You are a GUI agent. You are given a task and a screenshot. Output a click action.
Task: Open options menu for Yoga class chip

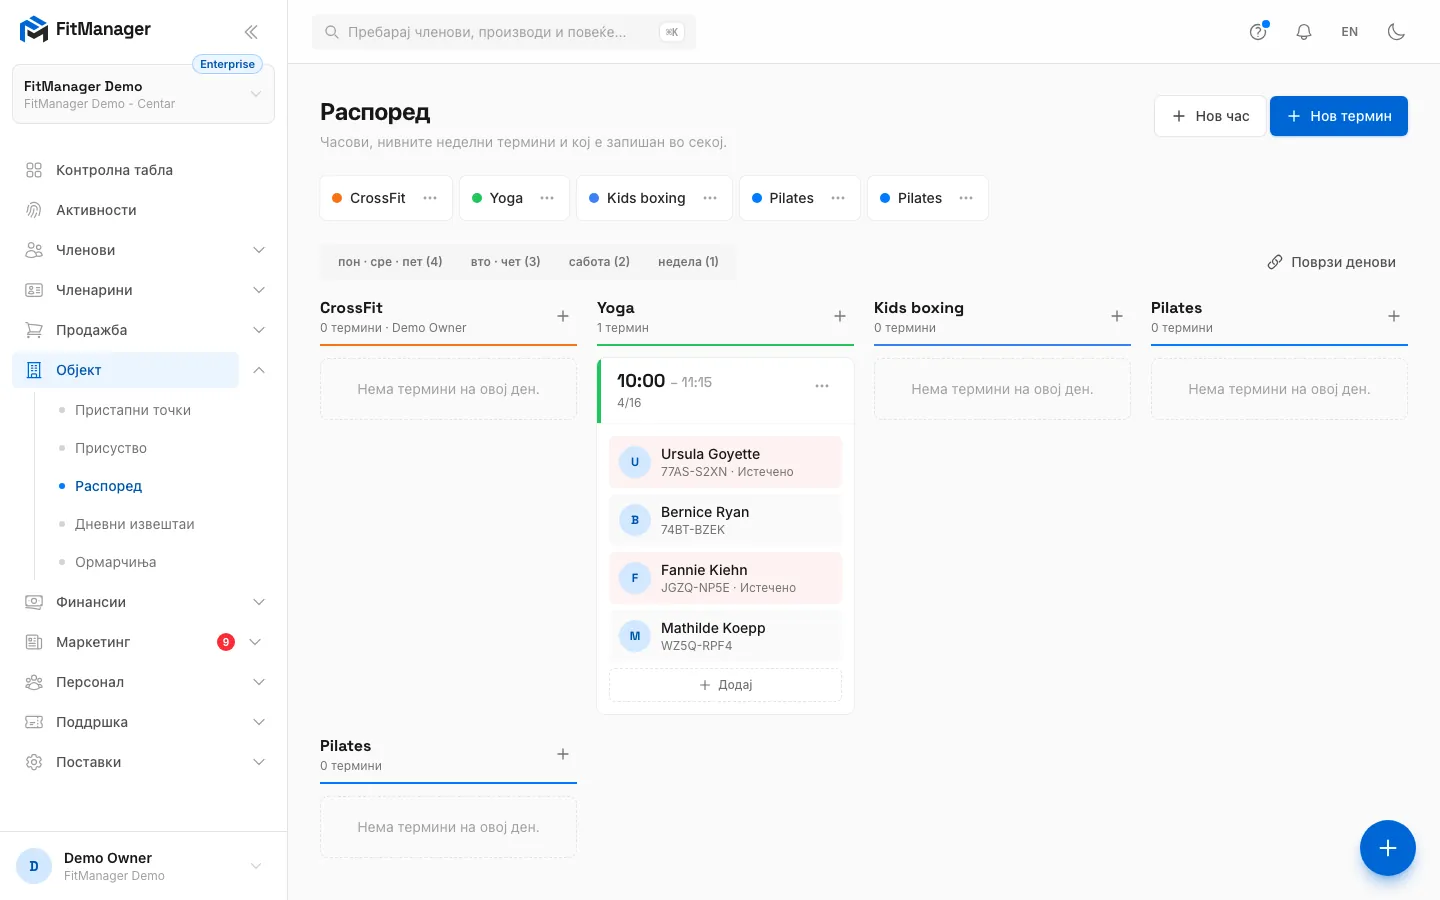(547, 198)
